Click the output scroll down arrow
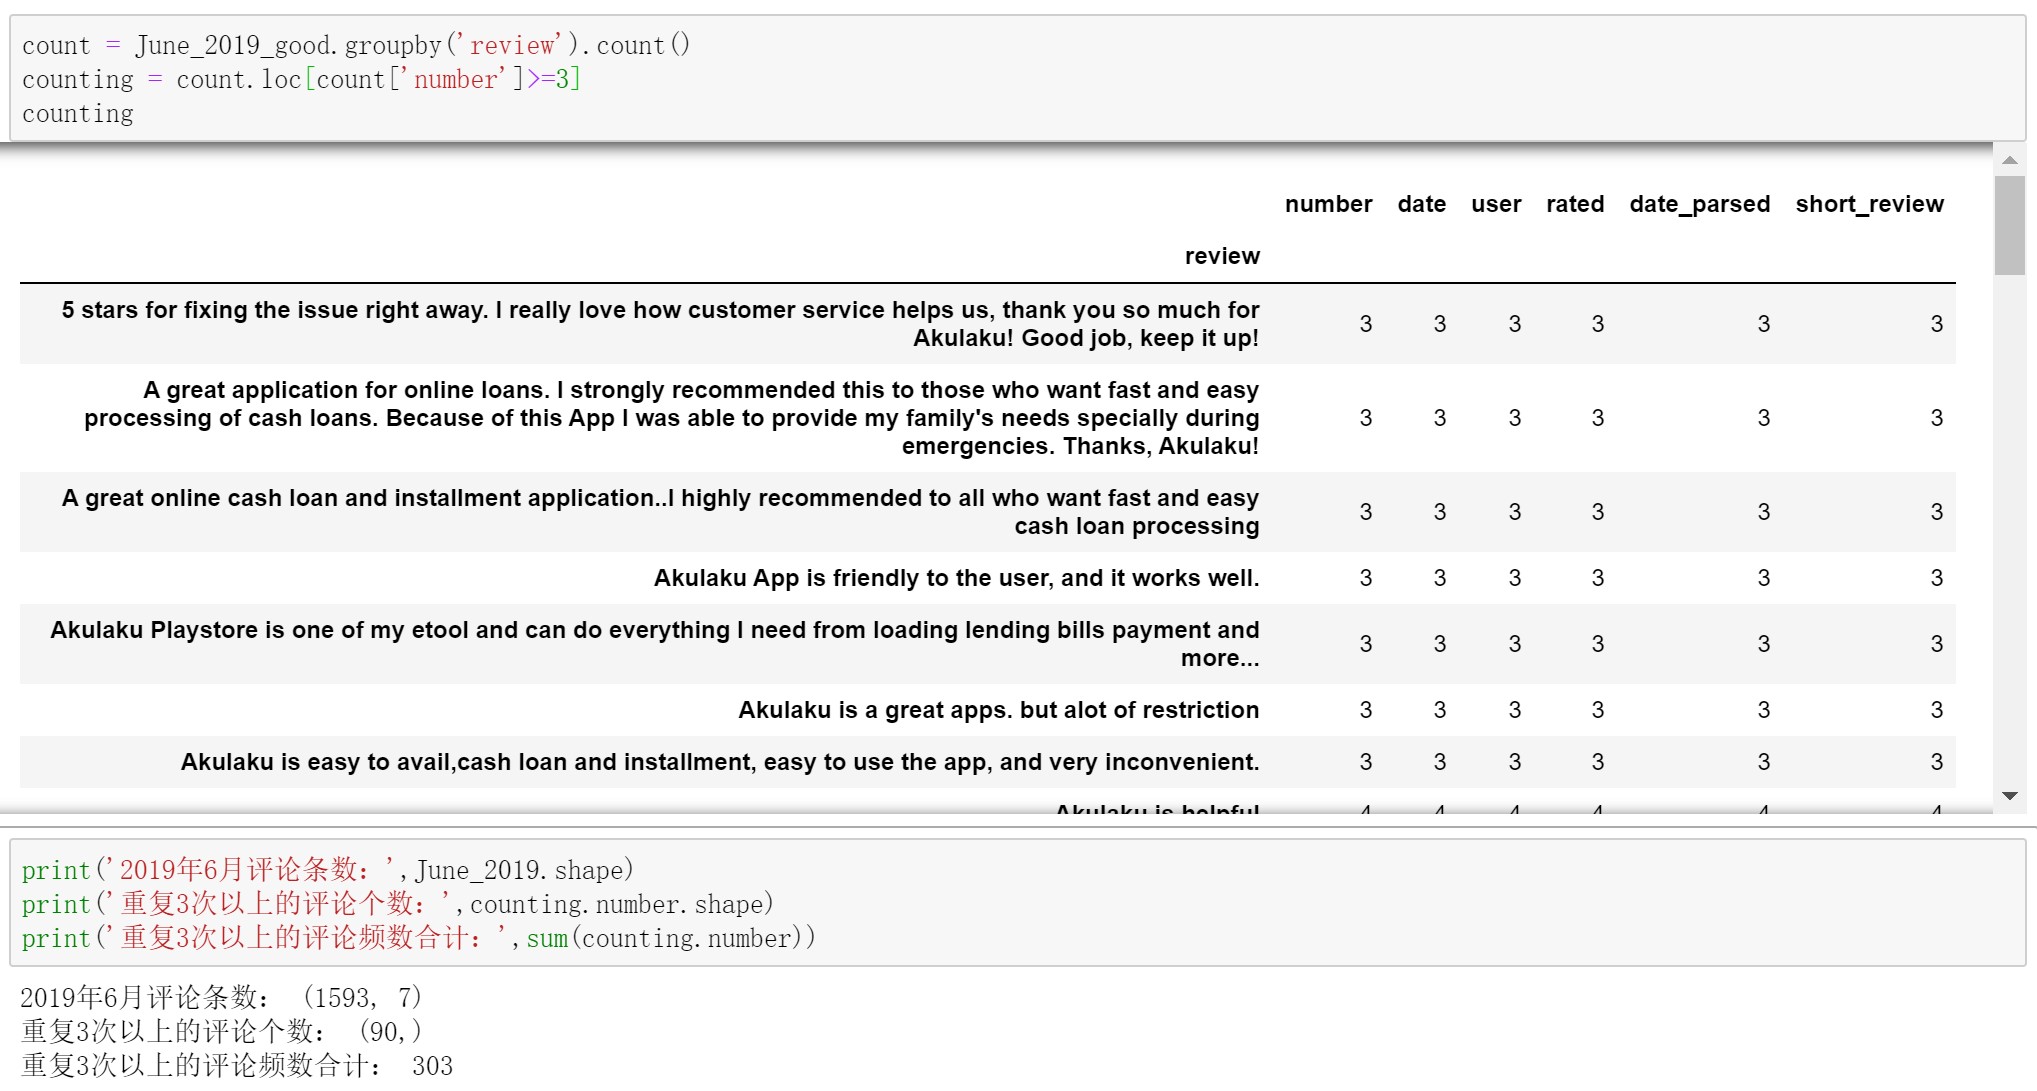The image size is (2037, 1091). tap(2009, 796)
